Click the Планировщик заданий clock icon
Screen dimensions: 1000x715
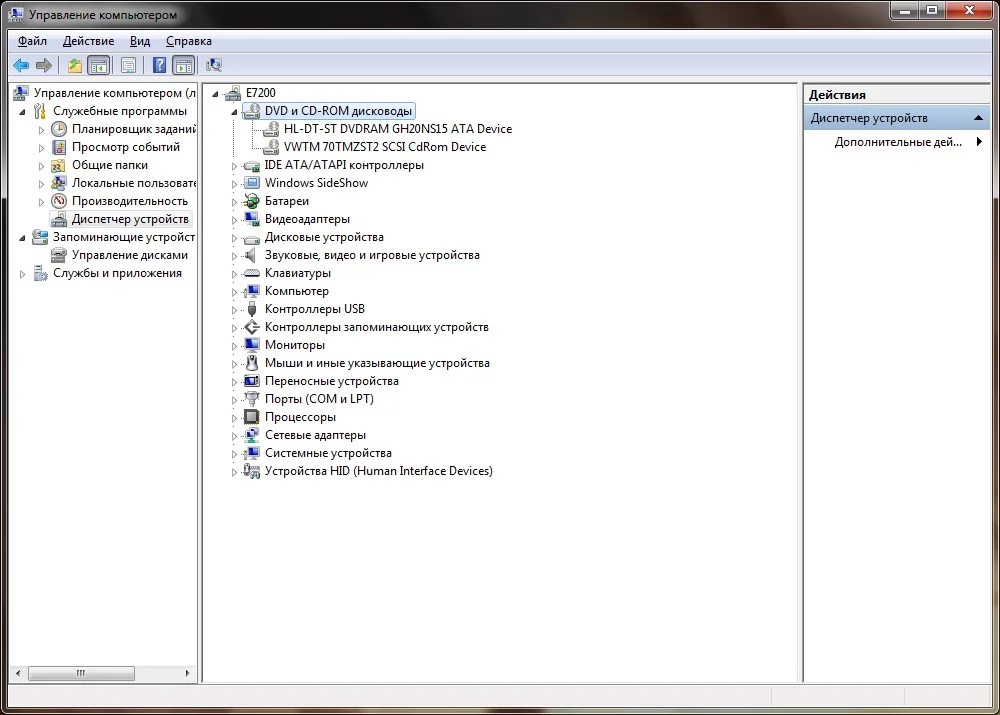[x=59, y=129]
